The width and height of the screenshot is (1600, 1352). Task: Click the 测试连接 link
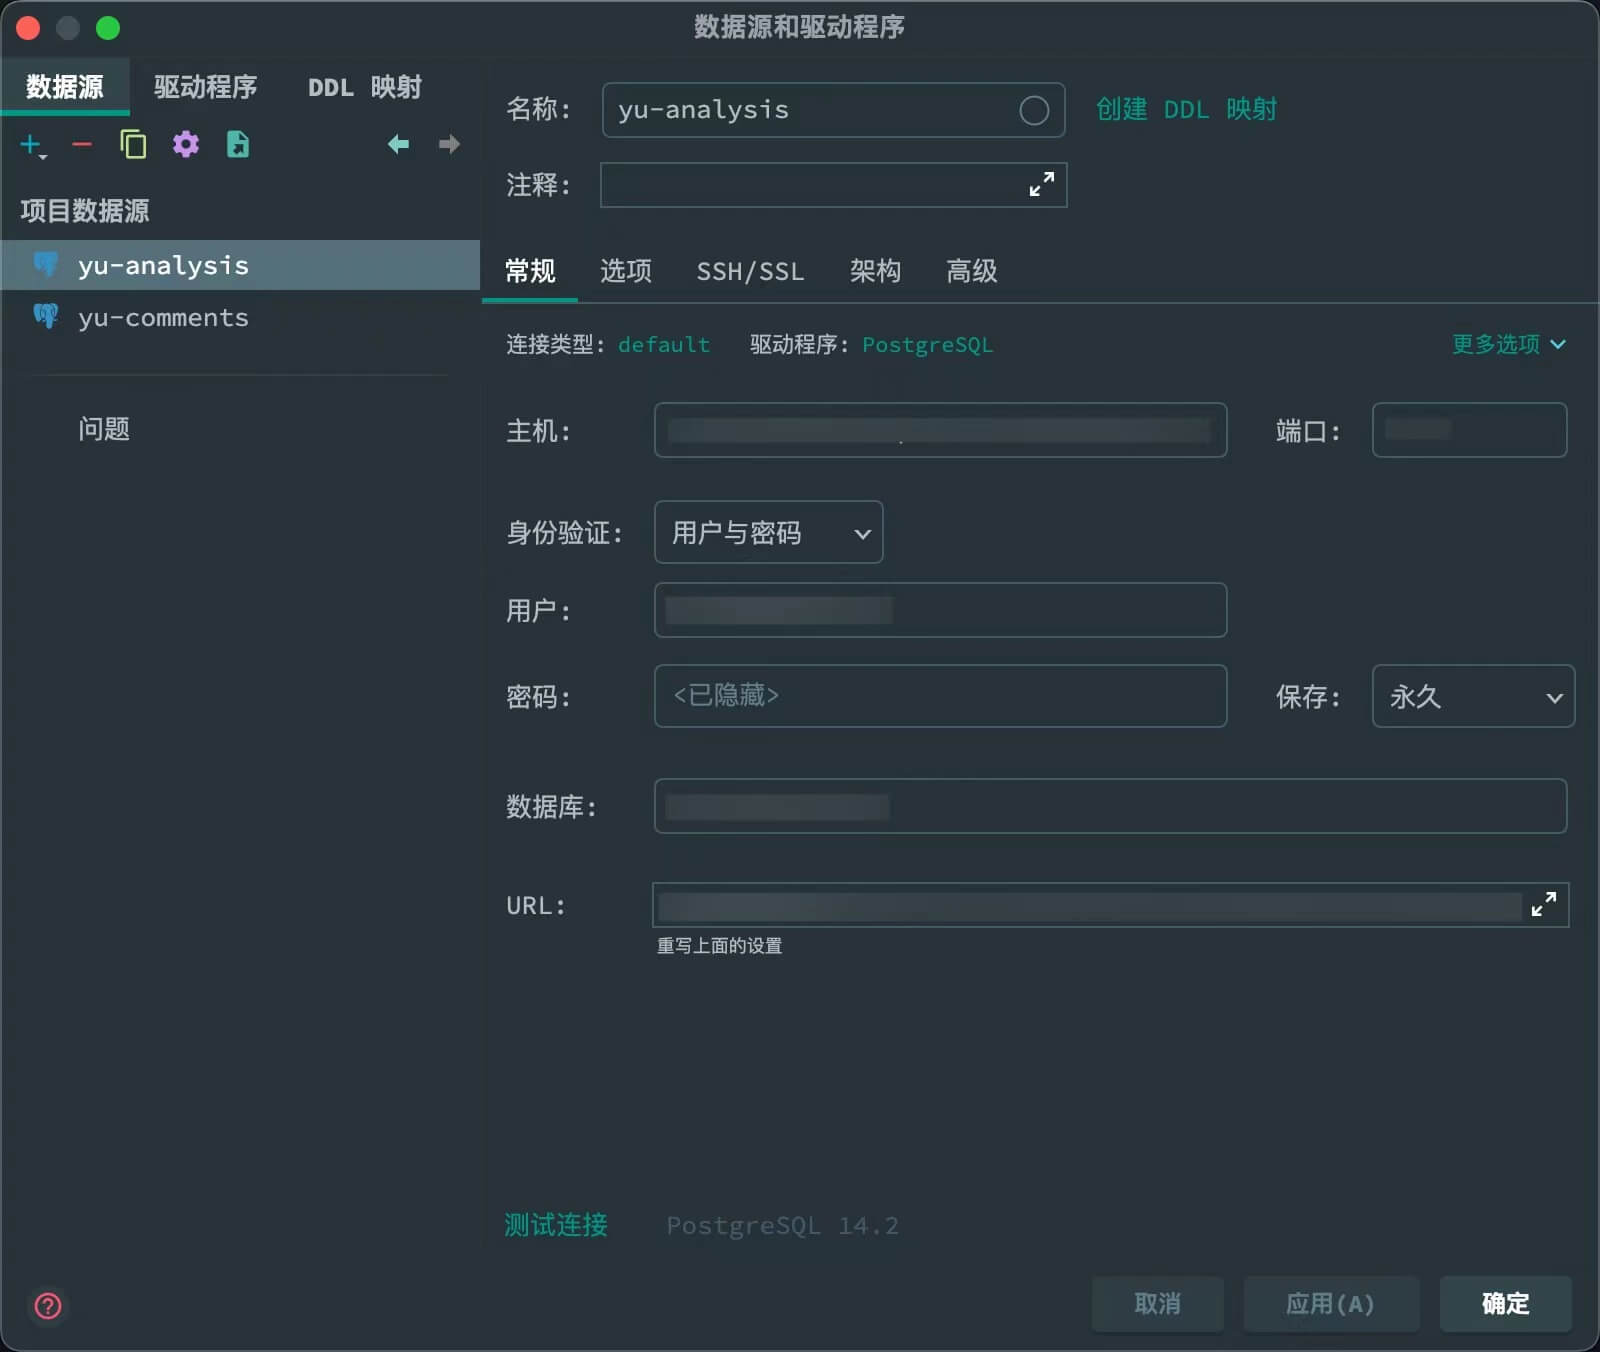[x=555, y=1225]
